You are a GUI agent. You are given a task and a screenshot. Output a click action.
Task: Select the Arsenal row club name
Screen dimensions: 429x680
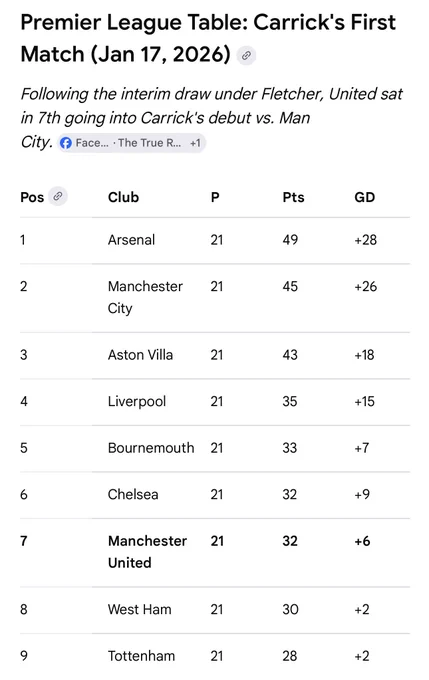point(131,240)
